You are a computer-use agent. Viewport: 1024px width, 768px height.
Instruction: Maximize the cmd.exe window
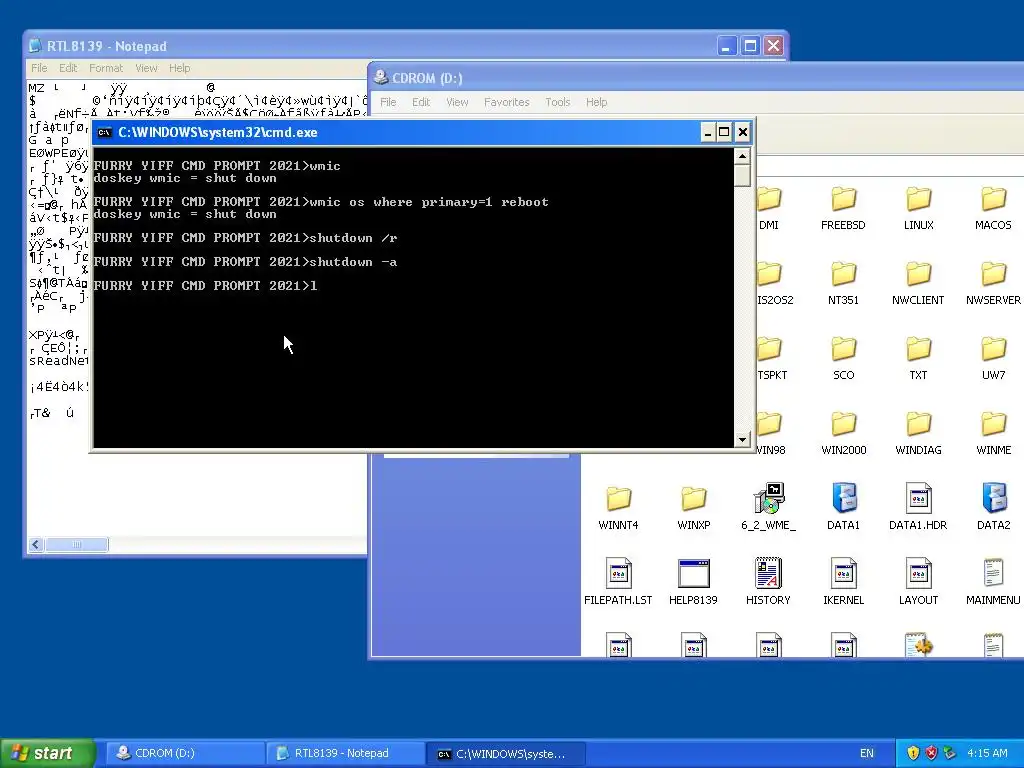pyautogui.click(x=724, y=133)
